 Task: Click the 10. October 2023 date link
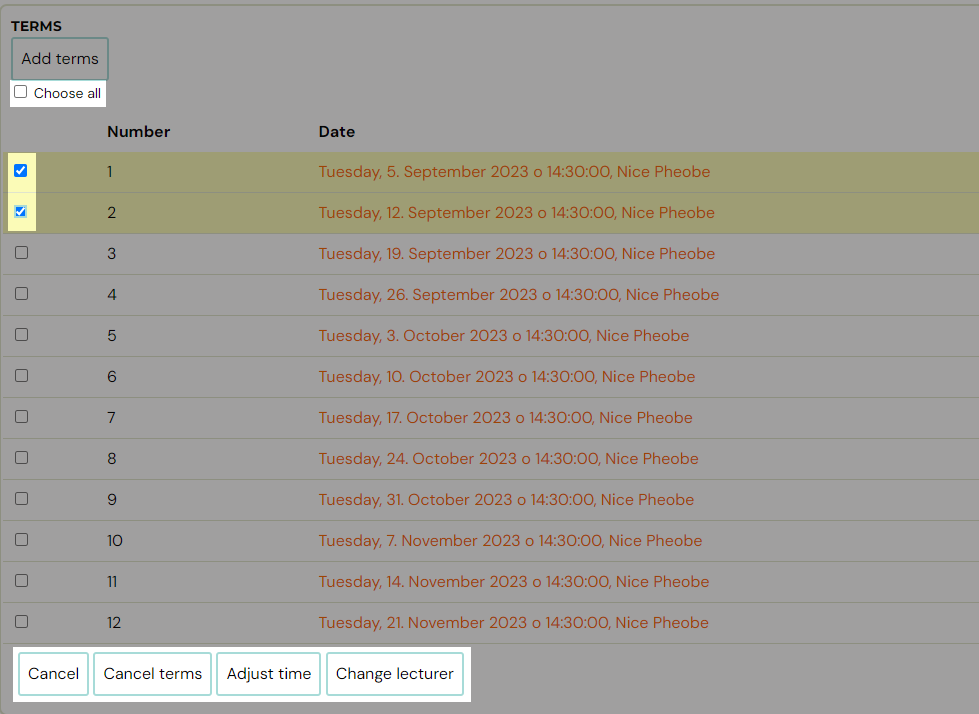[x=506, y=377]
